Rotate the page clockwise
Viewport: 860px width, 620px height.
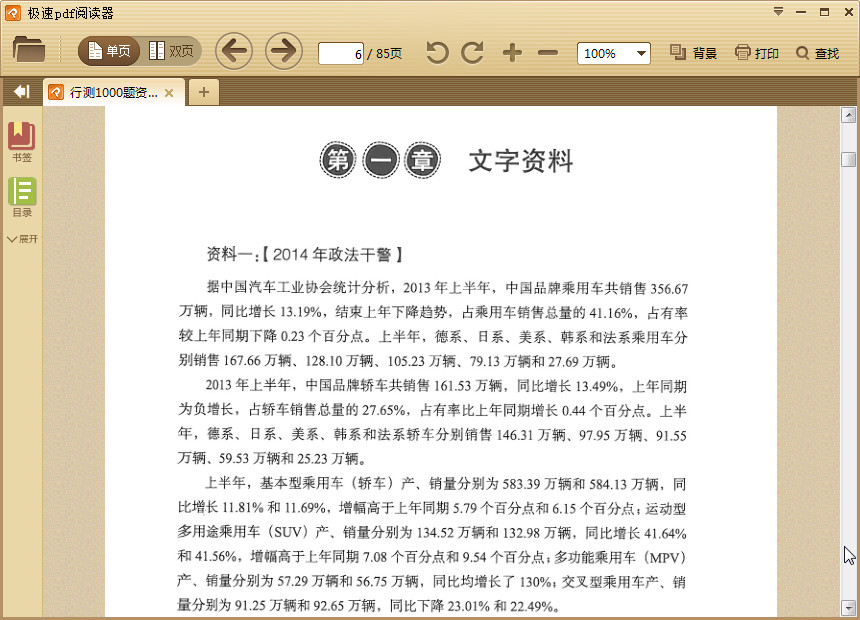click(472, 52)
